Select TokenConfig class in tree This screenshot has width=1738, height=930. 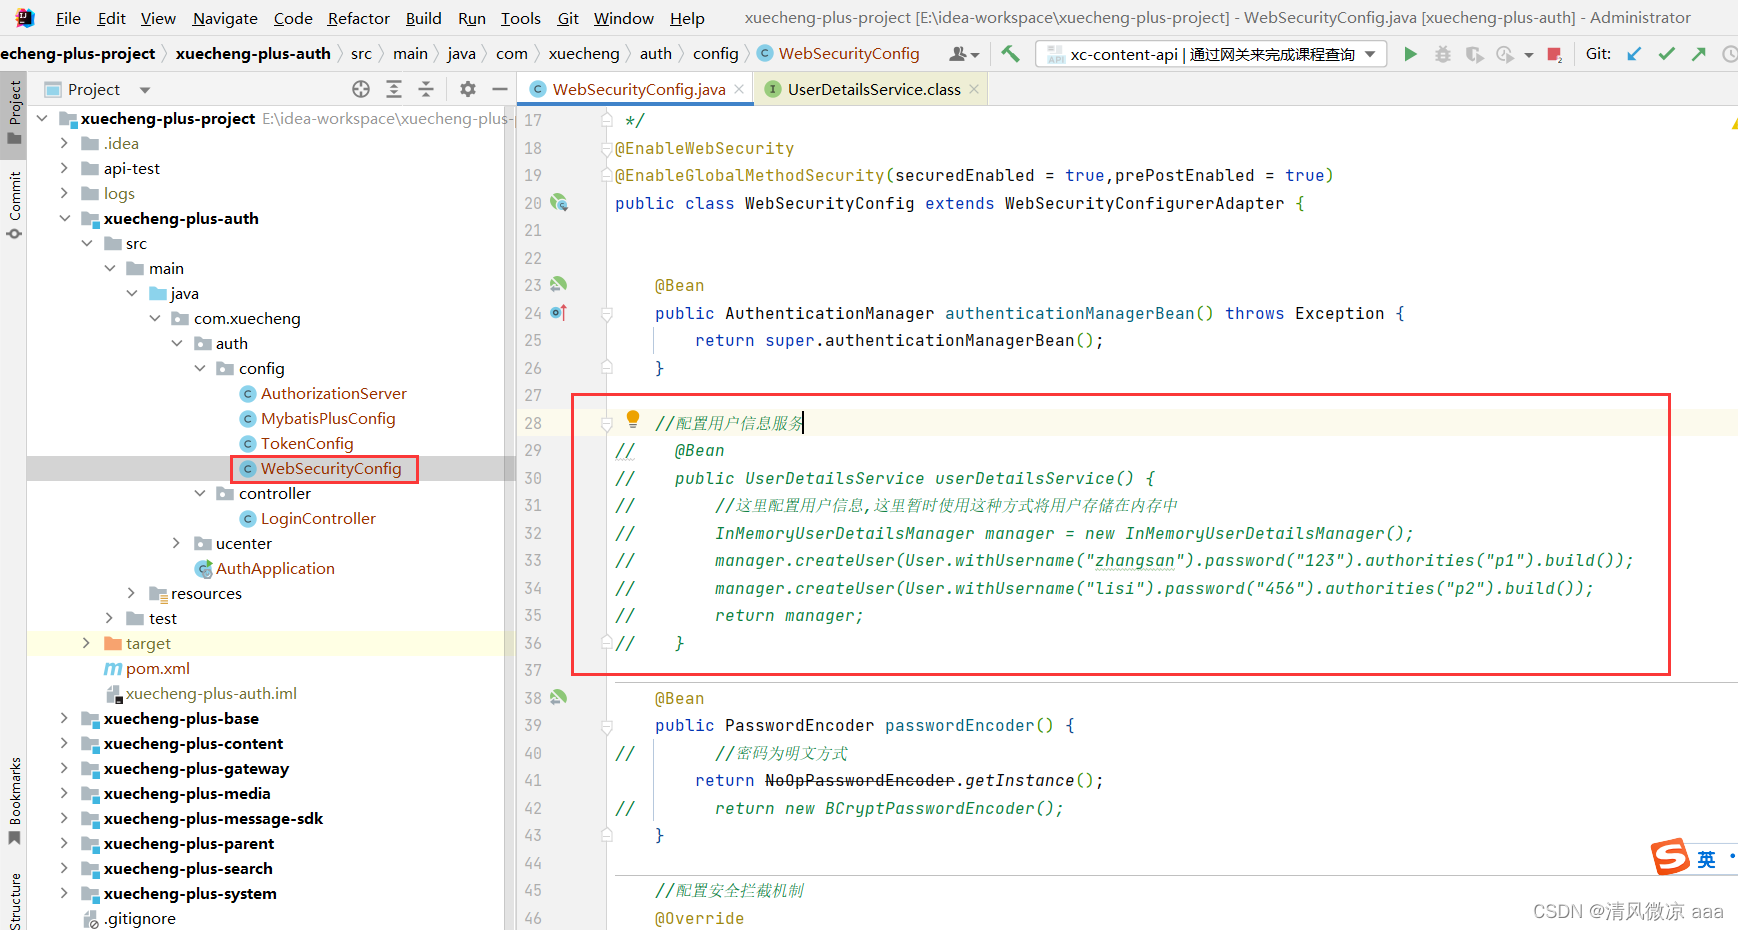tap(307, 443)
